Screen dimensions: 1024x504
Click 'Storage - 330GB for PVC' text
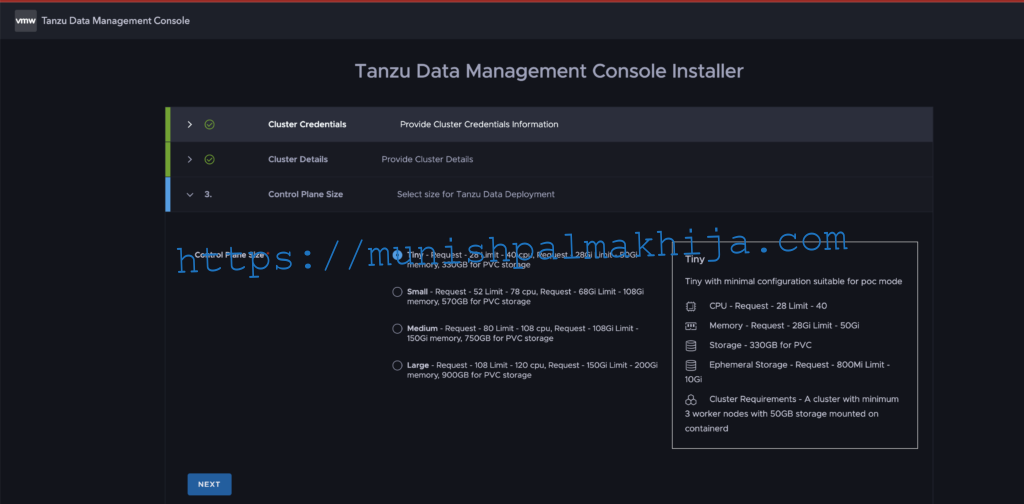[760, 345]
